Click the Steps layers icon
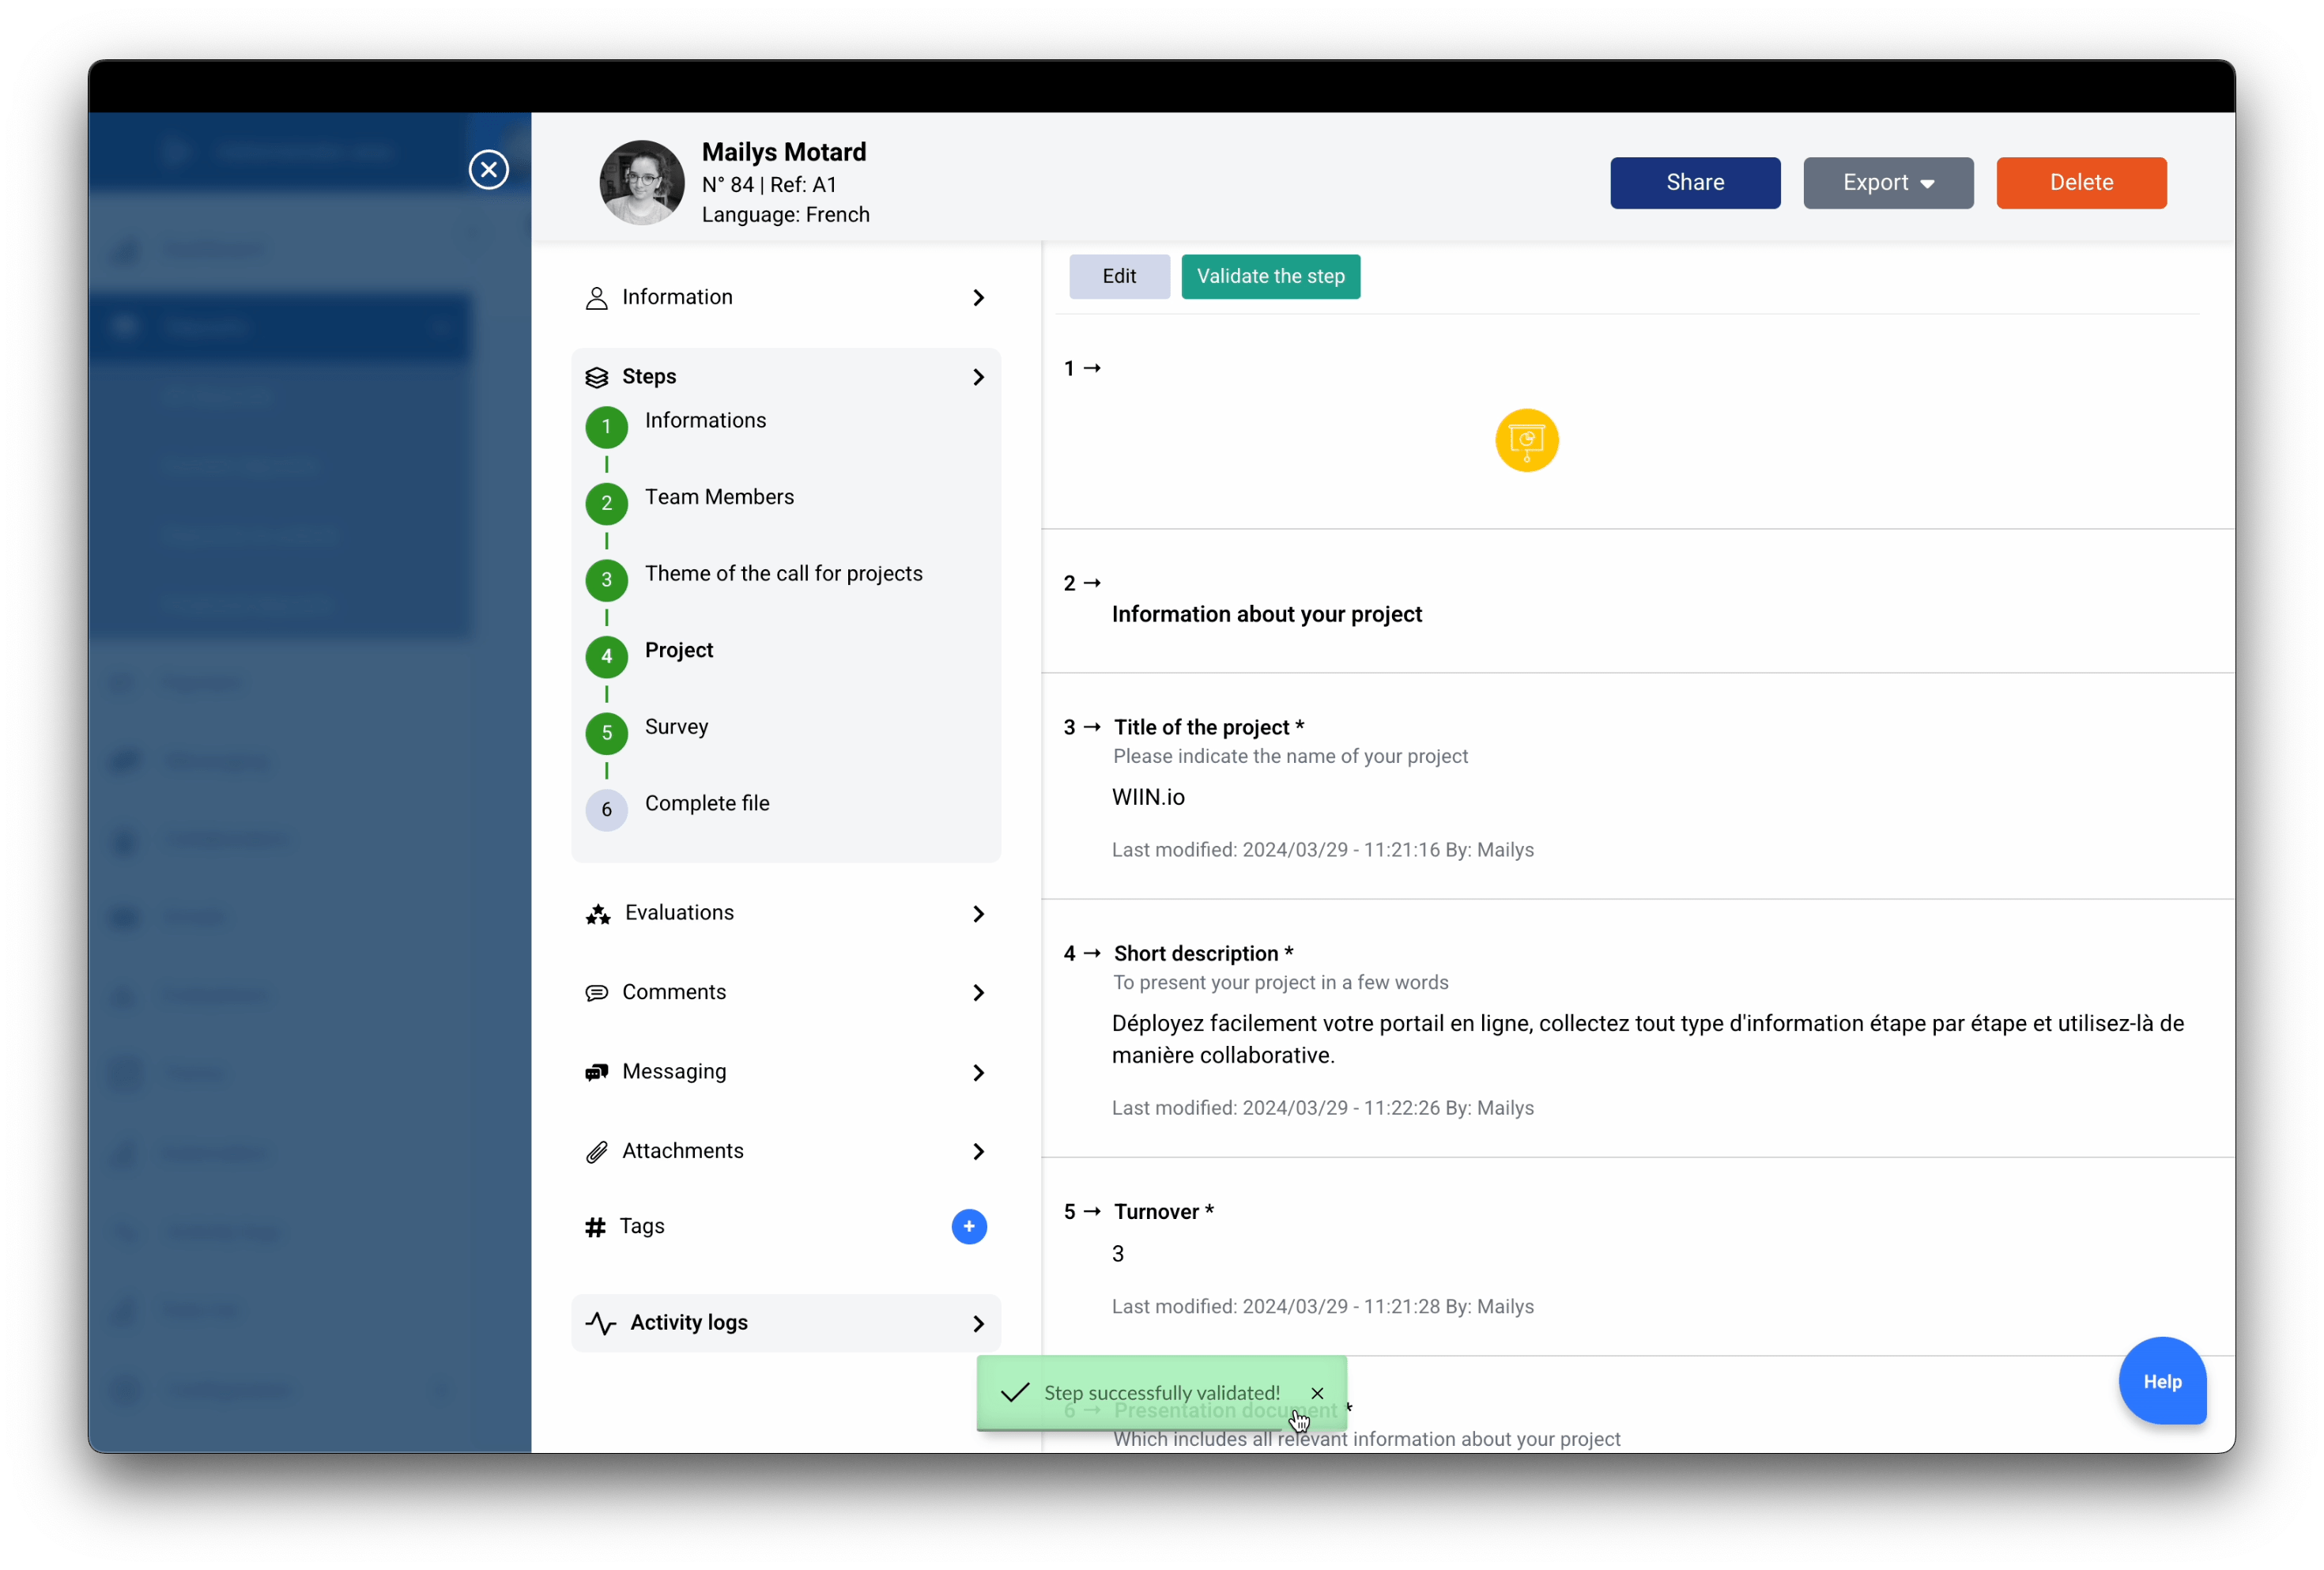Screen dimensions: 2324x1570 pyautogui.click(x=597, y=377)
